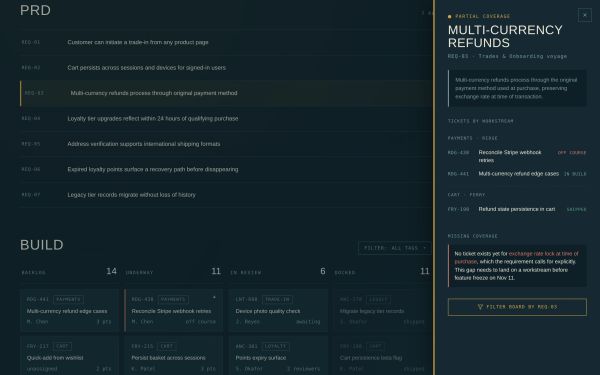Click the Docked column header
The width and height of the screenshot is (600, 375).
(x=345, y=273)
